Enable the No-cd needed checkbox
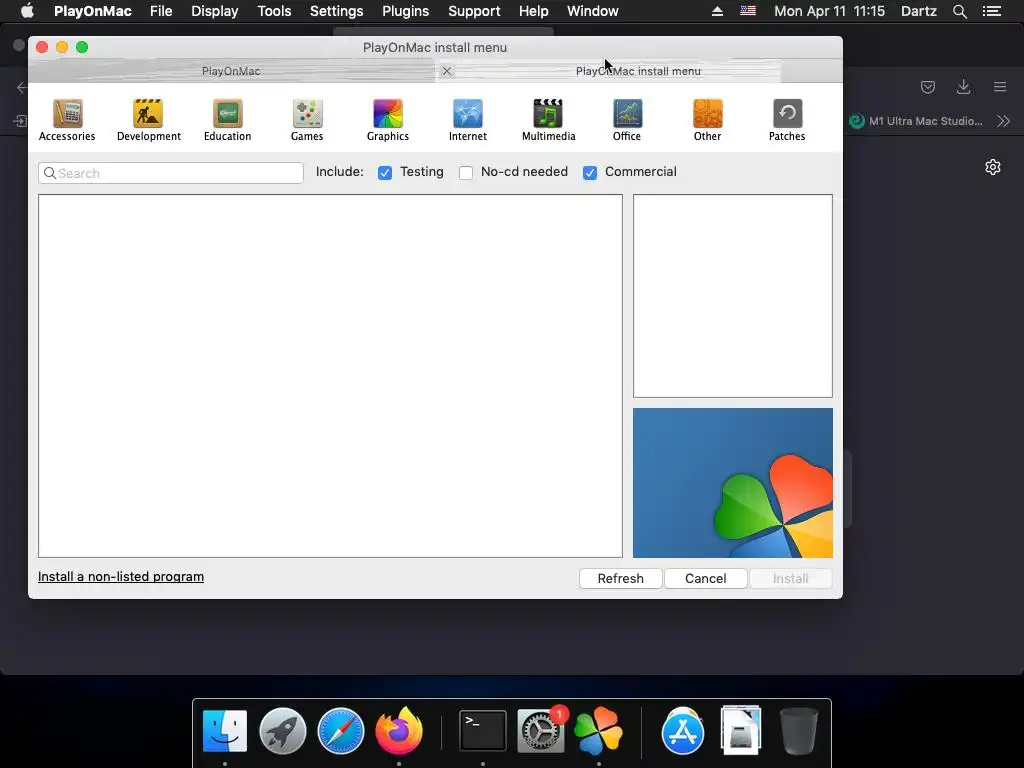 coord(466,172)
